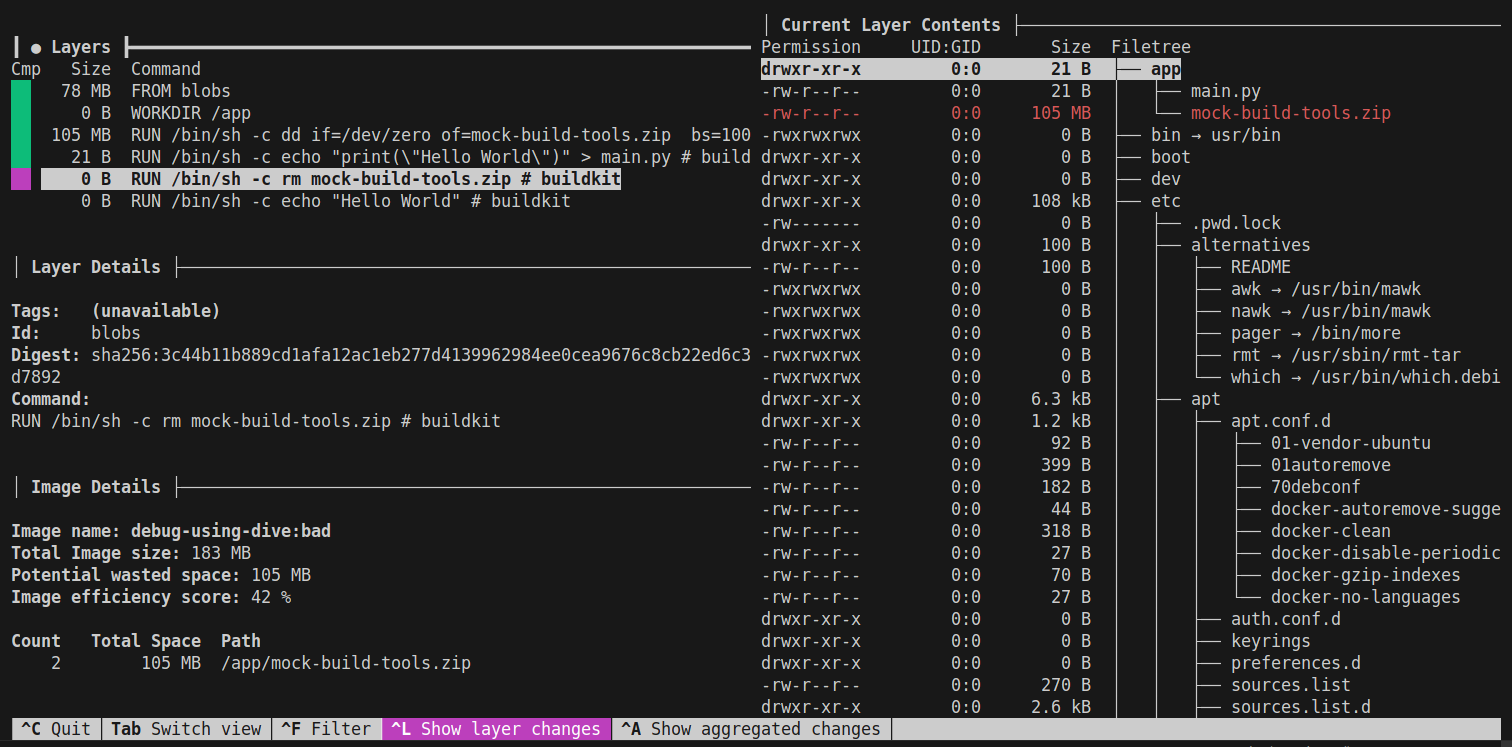Collapse the alternatives folder
The width and height of the screenshot is (1512, 747).
[x=1250, y=245]
